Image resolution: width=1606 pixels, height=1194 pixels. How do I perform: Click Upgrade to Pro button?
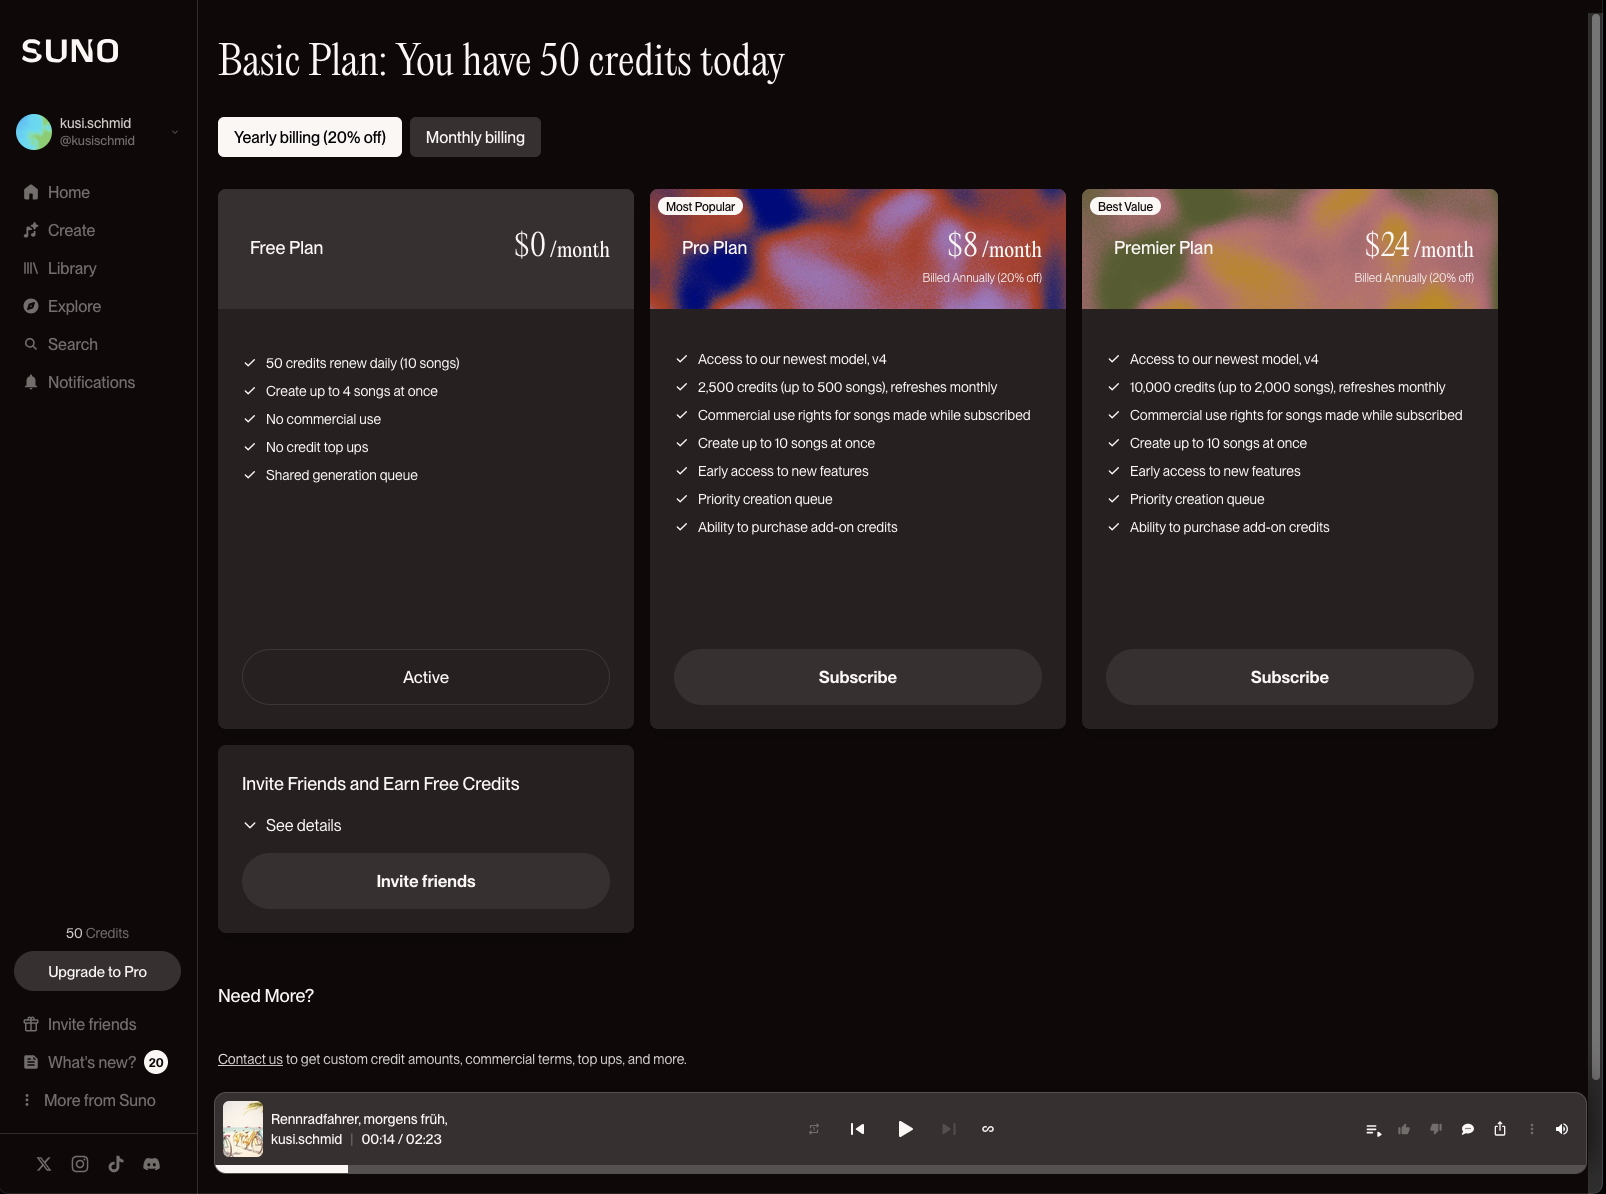tap(97, 971)
